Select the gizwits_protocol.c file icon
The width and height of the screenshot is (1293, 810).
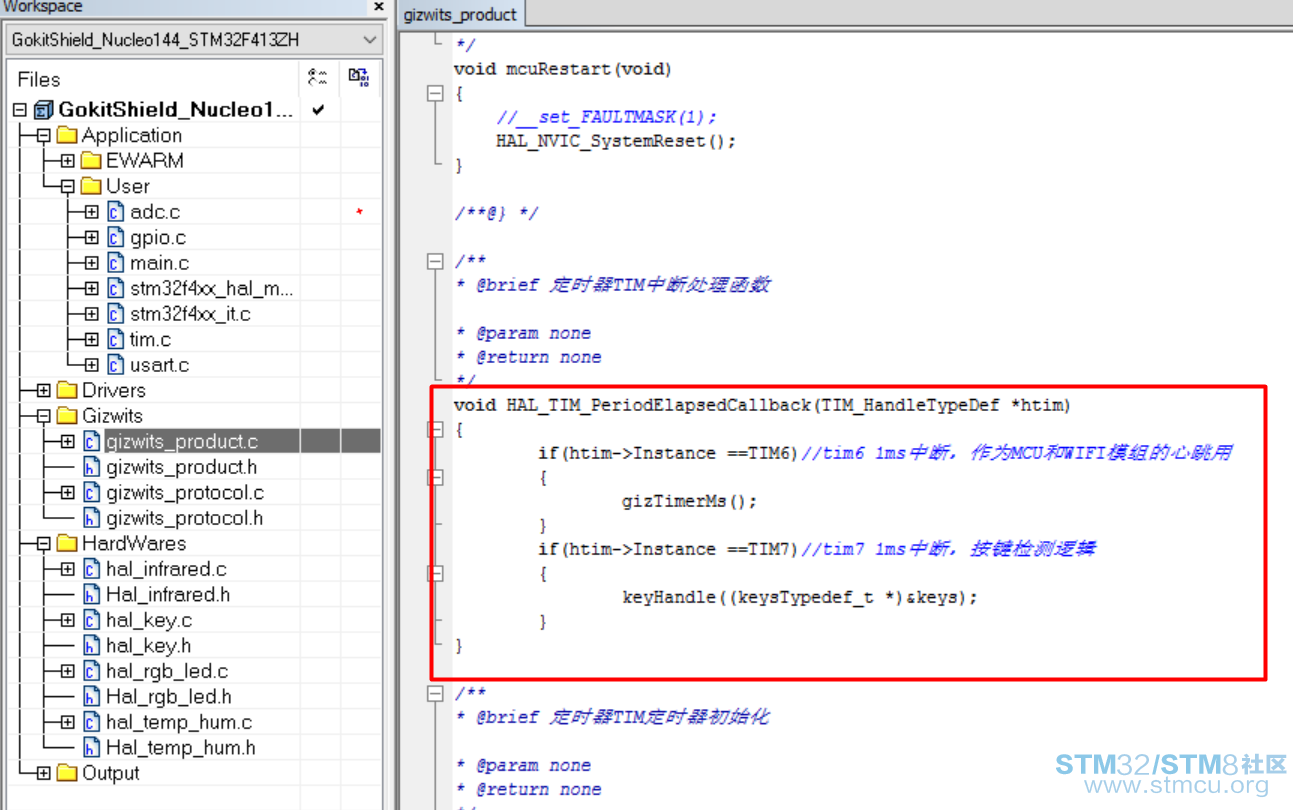(91, 492)
